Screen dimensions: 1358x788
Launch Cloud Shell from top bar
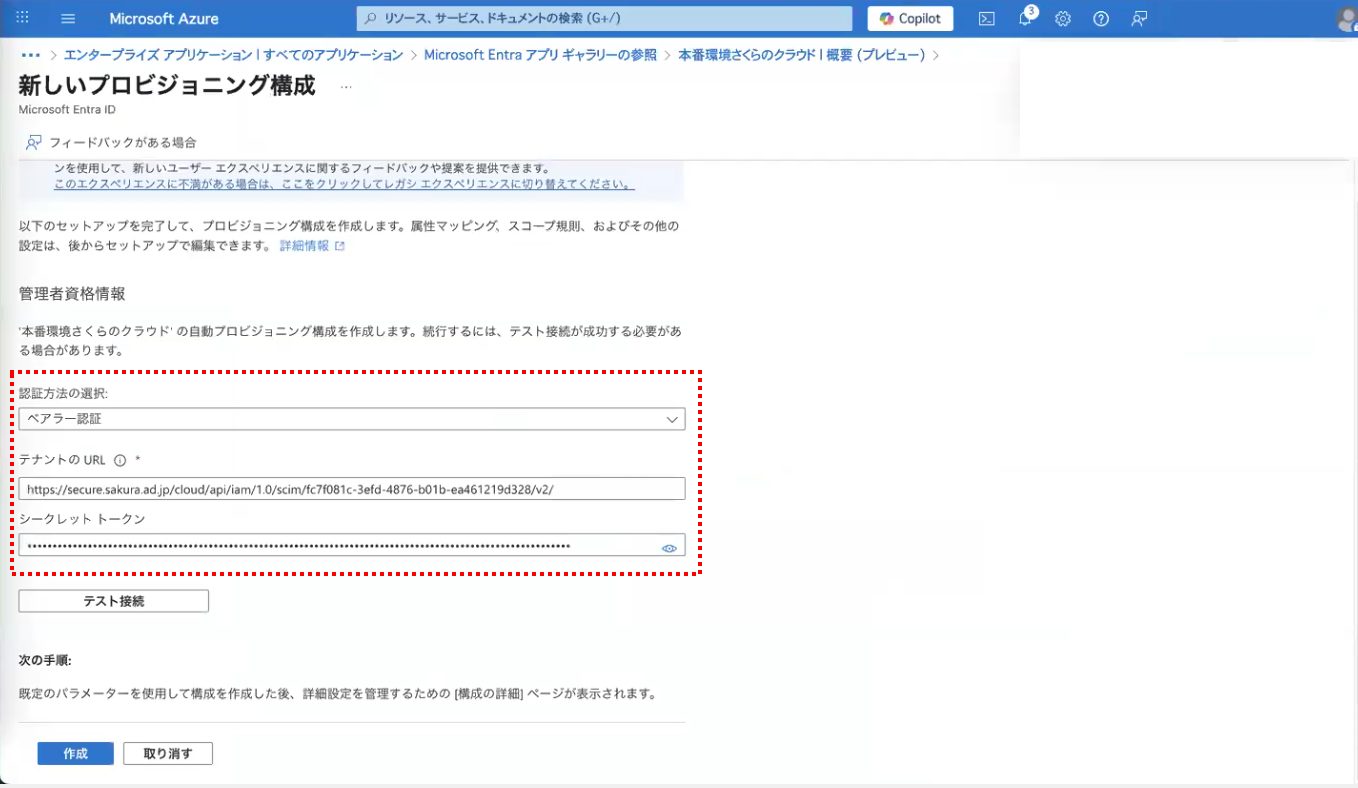pyautogui.click(x=986, y=18)
